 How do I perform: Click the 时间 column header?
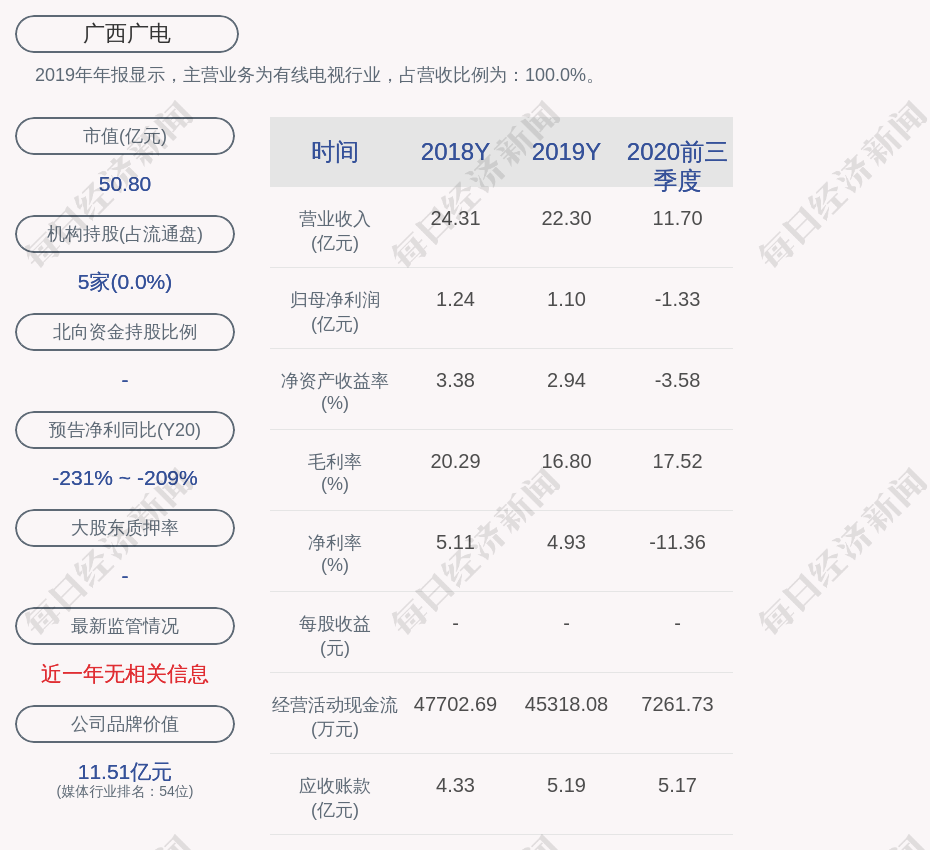(335, 152)
